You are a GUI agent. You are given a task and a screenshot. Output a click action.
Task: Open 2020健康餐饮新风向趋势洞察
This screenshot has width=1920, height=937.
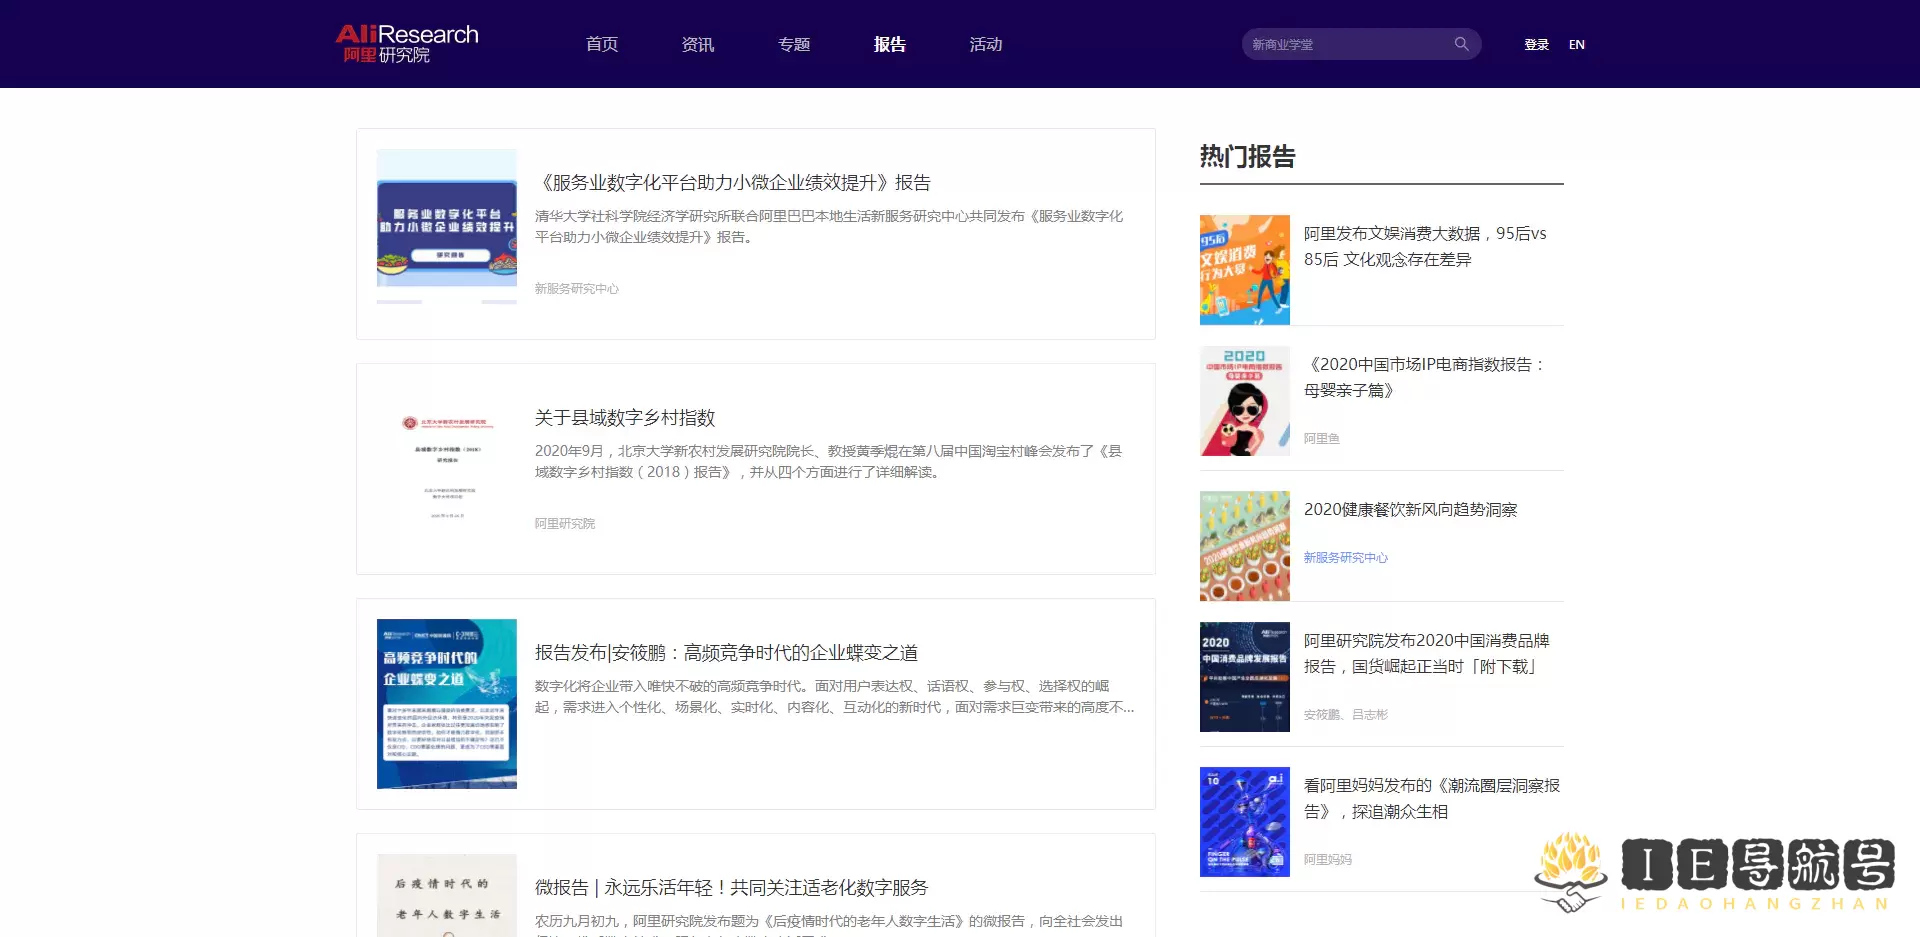(1411, 510)
